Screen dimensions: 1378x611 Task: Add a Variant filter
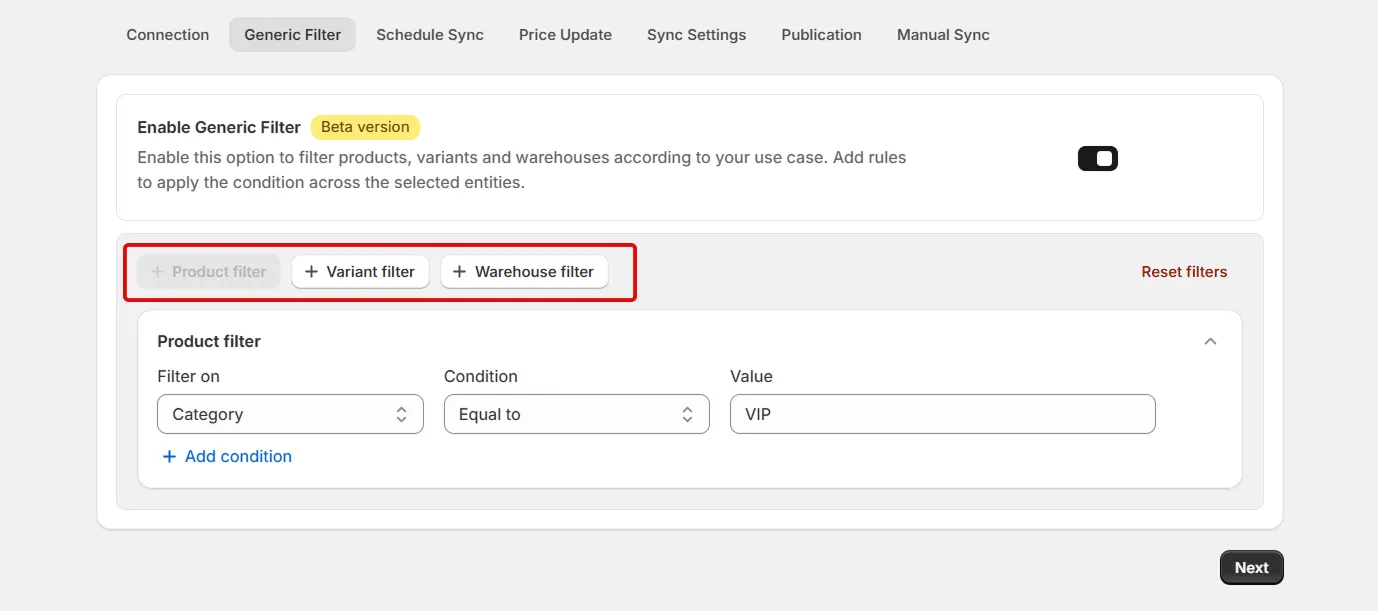click(x=360, y=272)
